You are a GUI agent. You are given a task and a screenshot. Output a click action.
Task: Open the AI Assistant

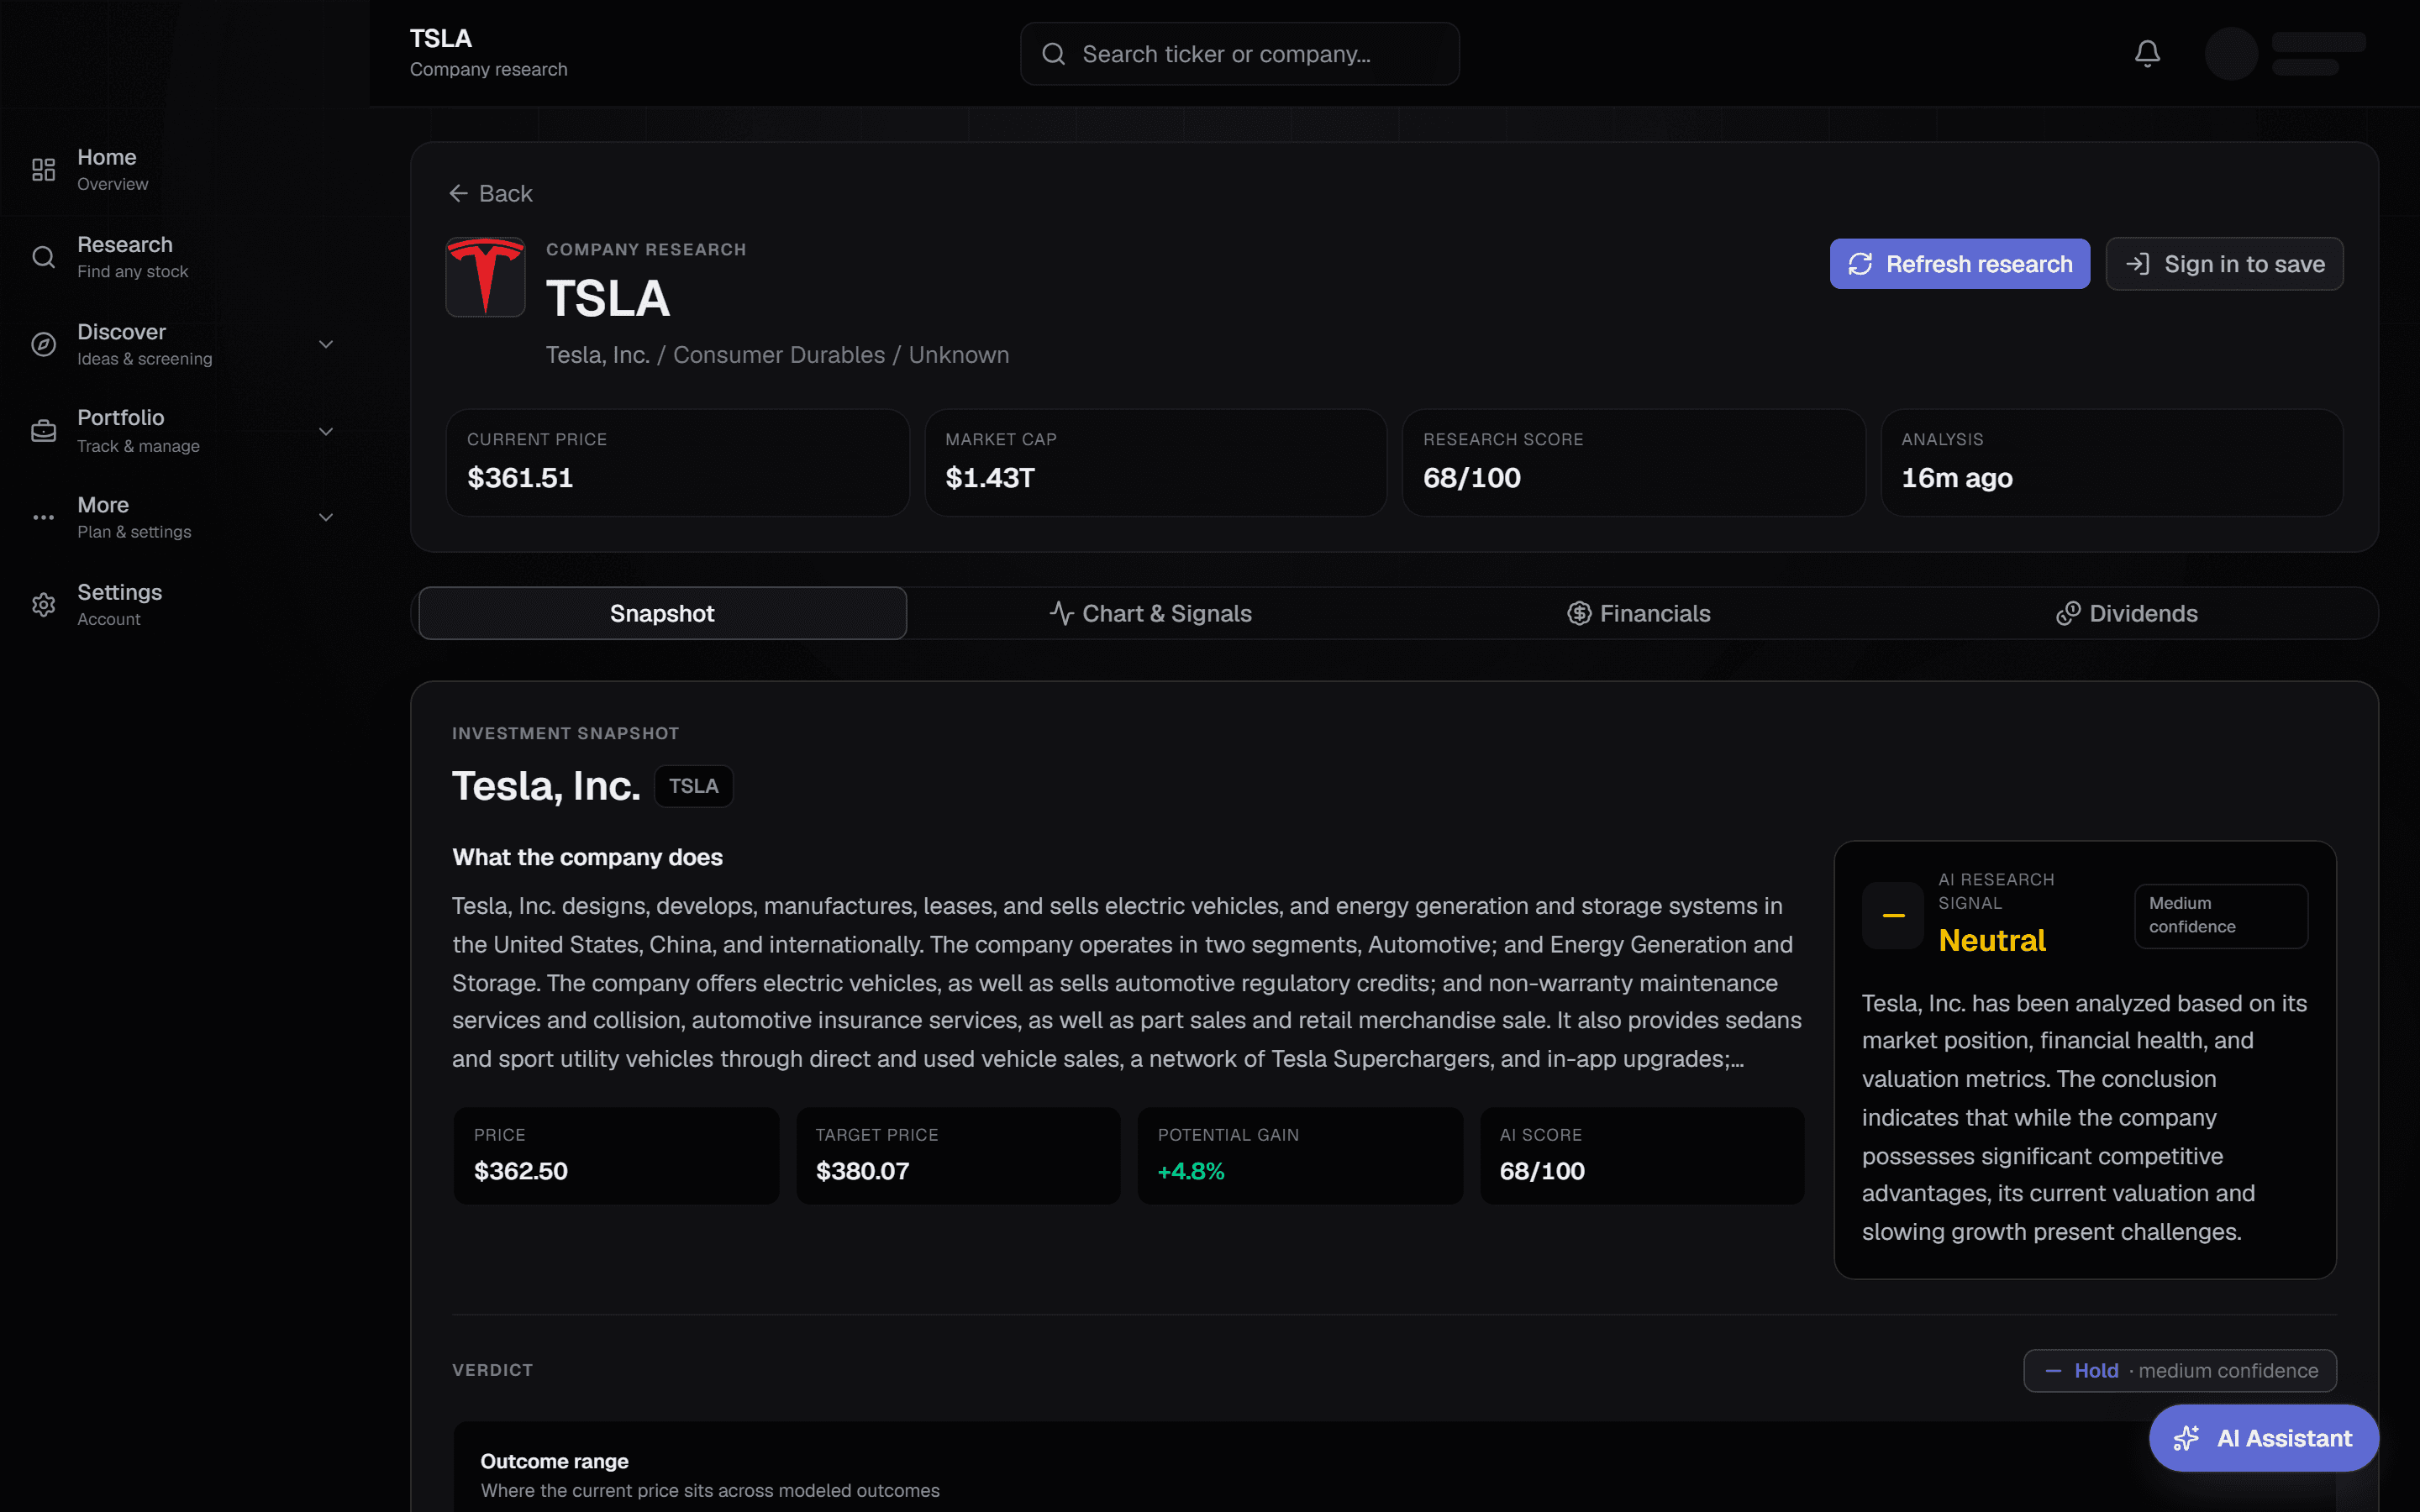2264,1438
